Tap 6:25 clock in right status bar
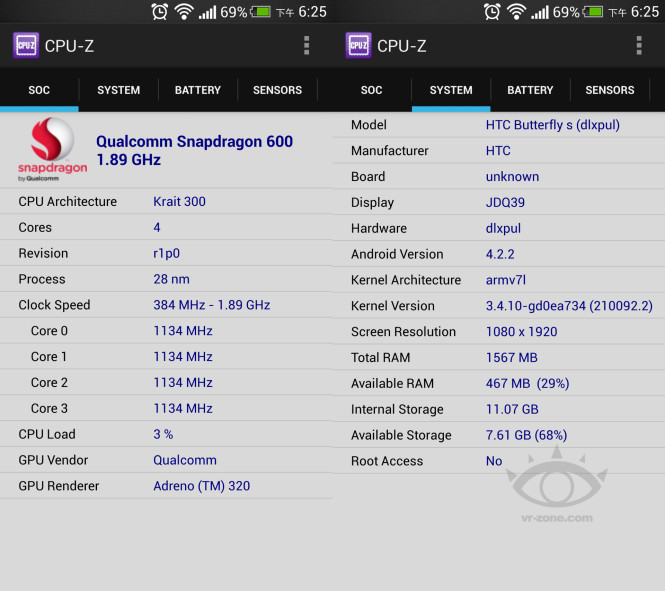The width and height of the screenshot is (665, 591). [x=645, y=11]
